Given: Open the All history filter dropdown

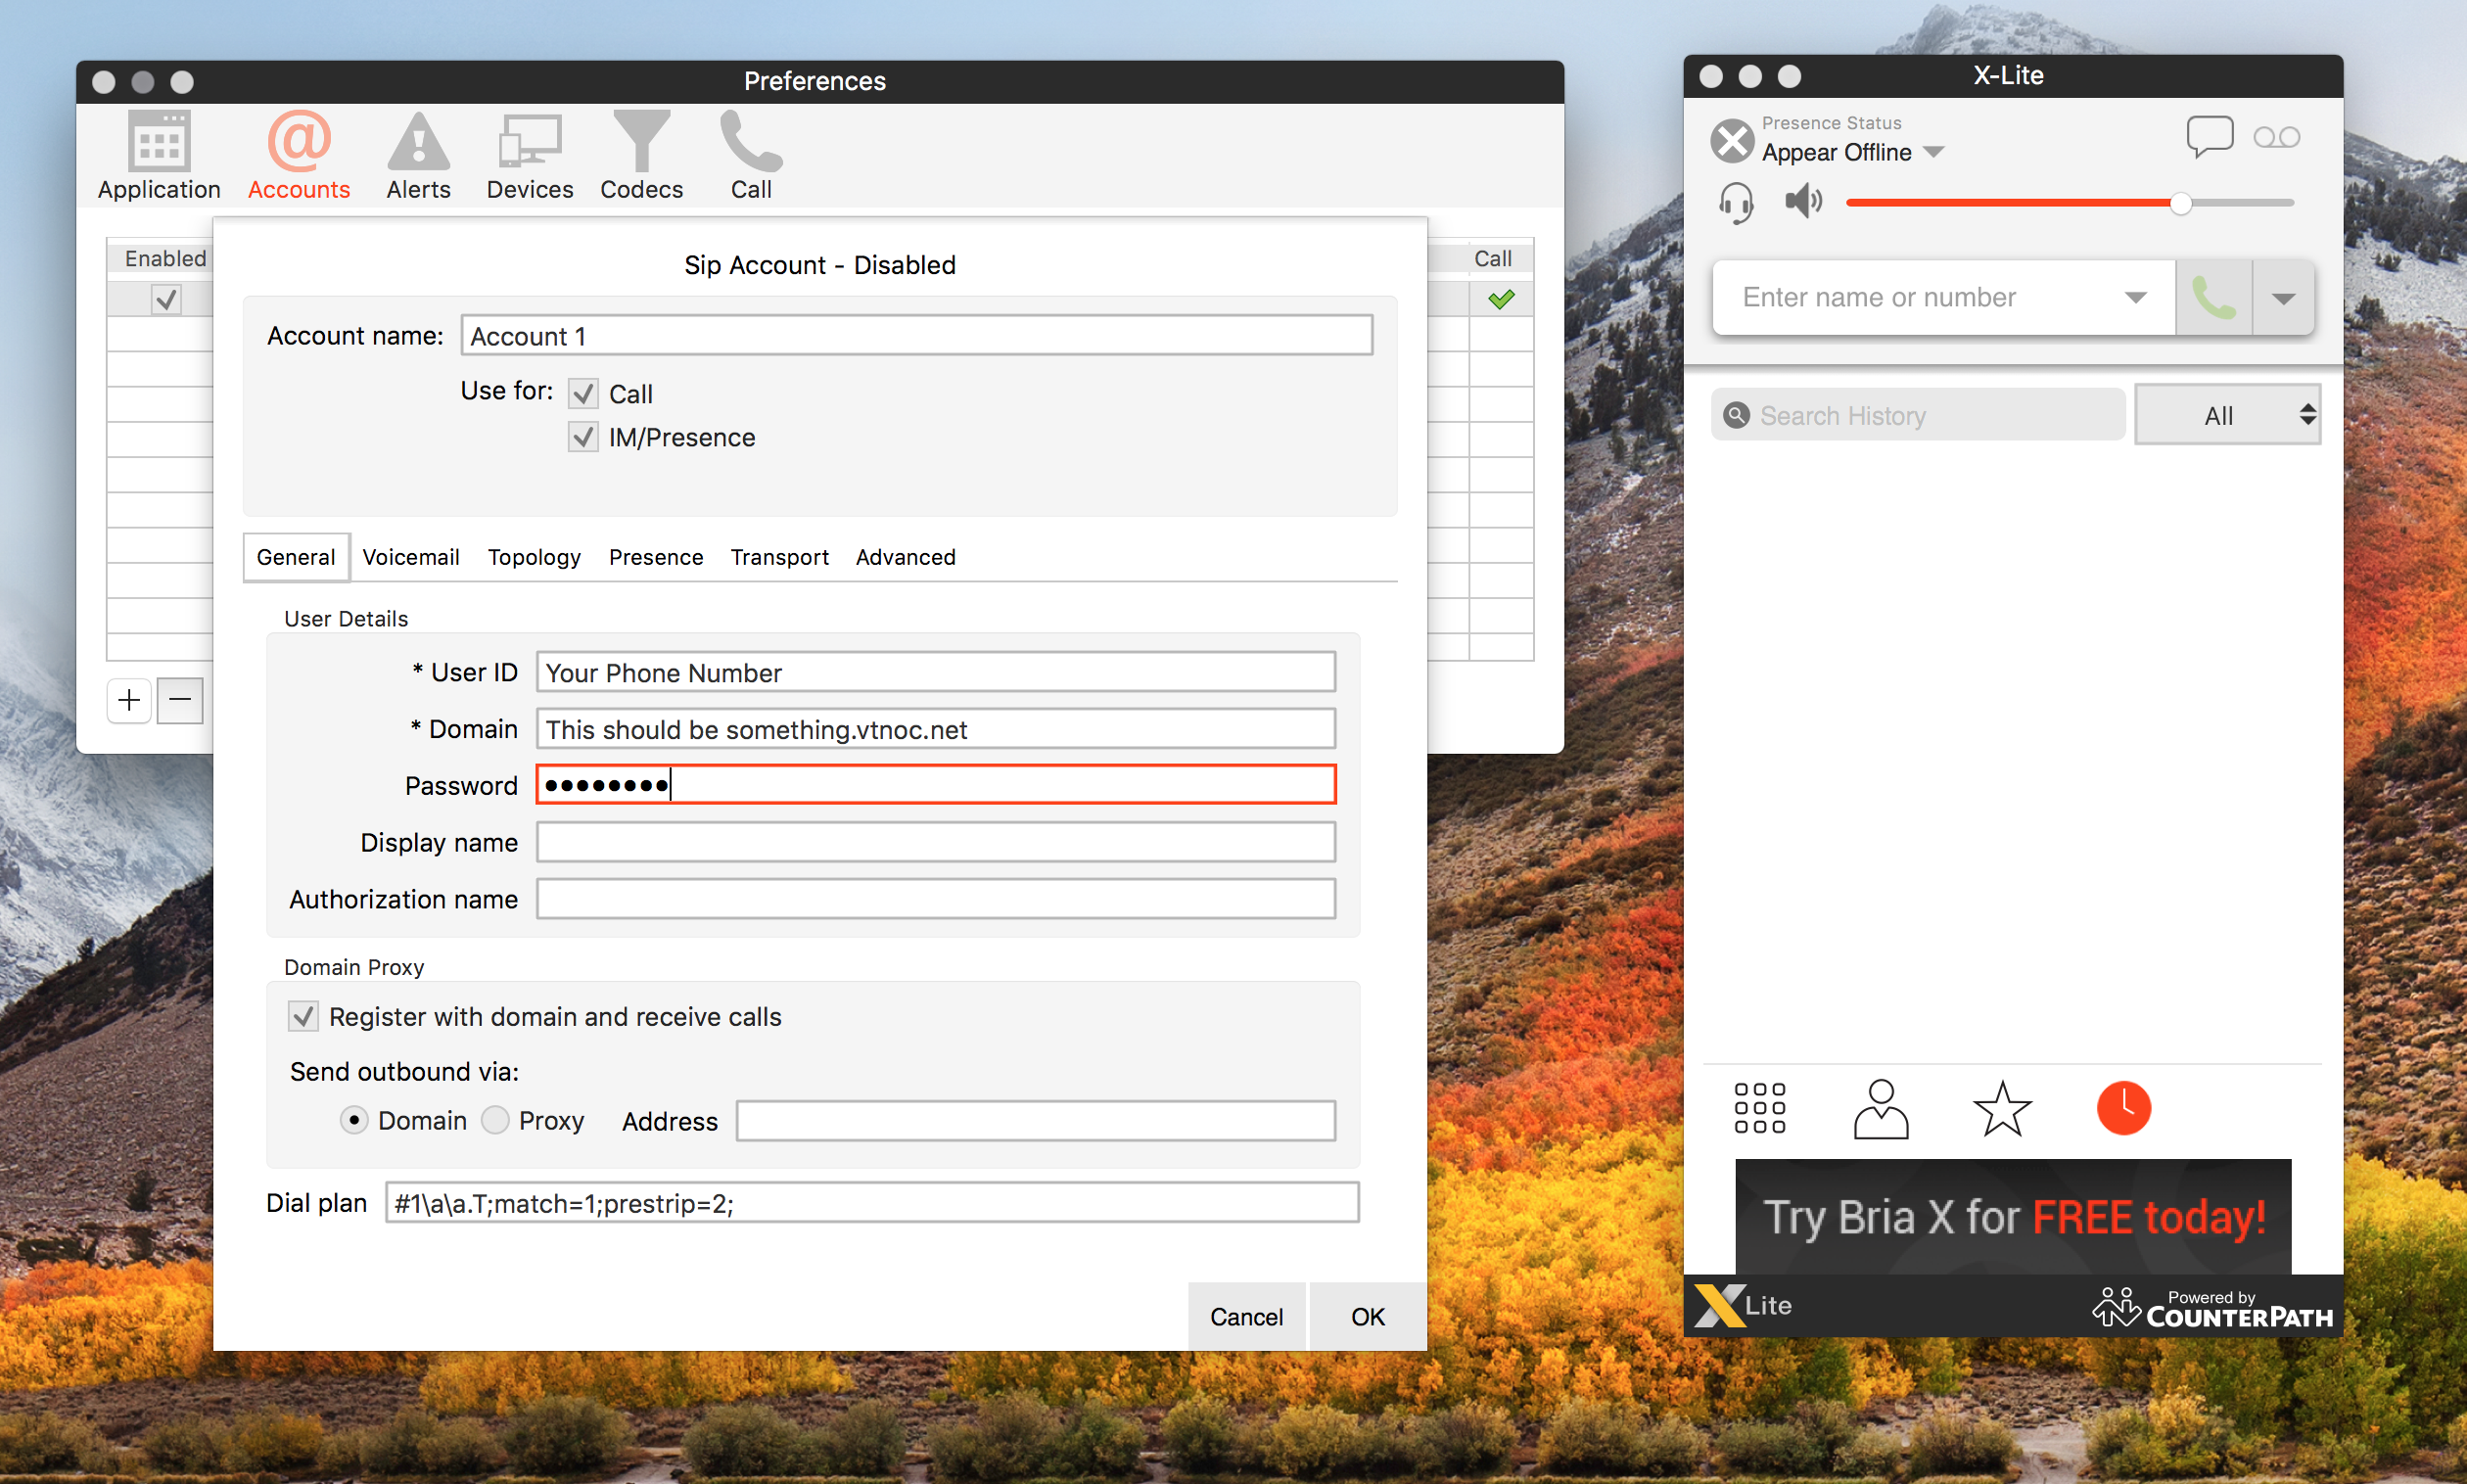Looking at the screenshot, I should tap(2227, 415).
